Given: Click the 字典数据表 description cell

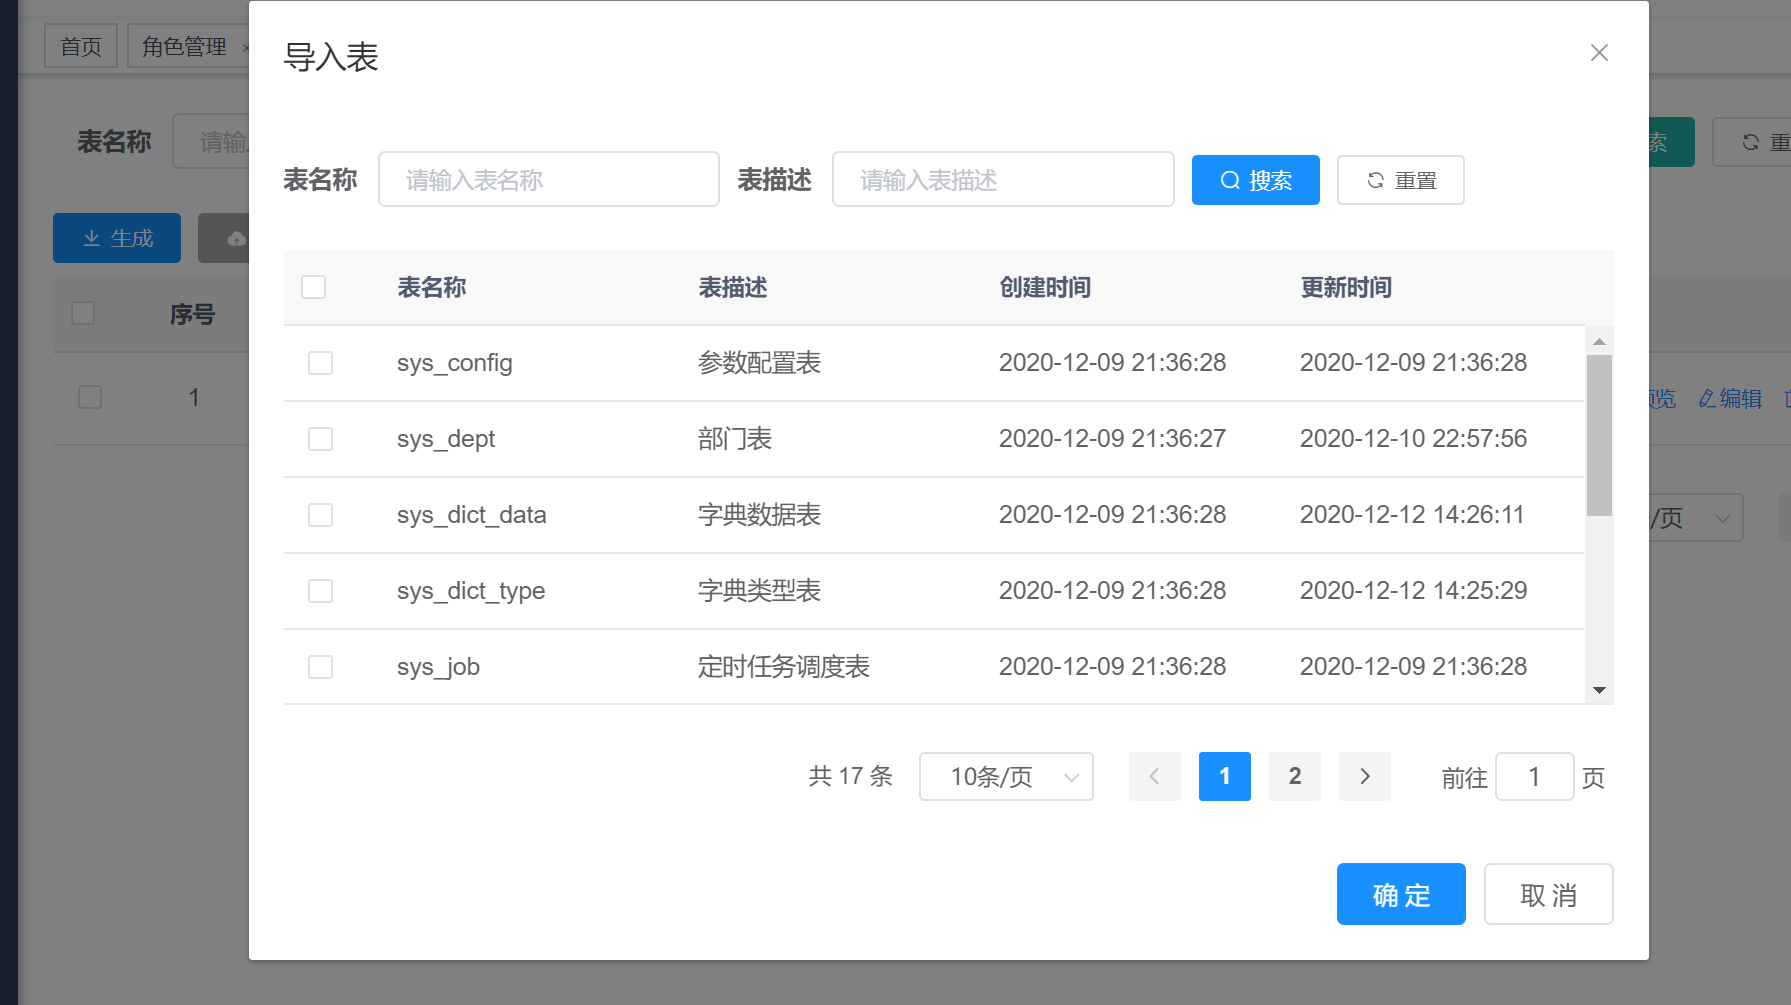Looking at the screenshot, I should click(759, 515).
